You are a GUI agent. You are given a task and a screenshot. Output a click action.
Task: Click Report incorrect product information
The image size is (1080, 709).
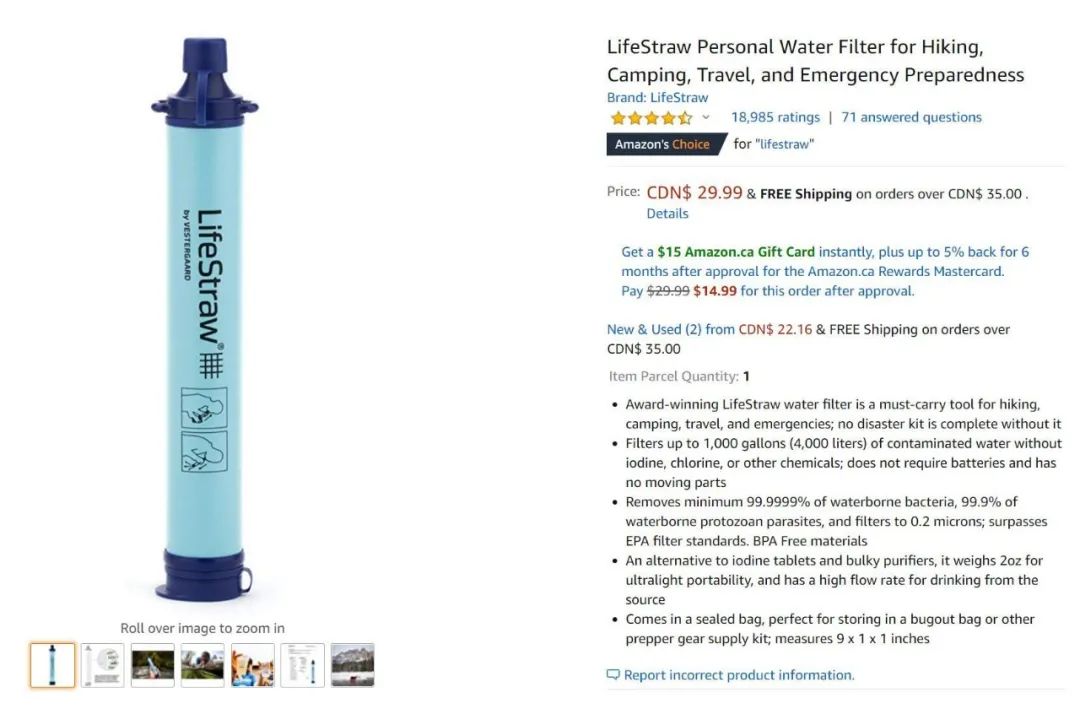pos(739,675)
